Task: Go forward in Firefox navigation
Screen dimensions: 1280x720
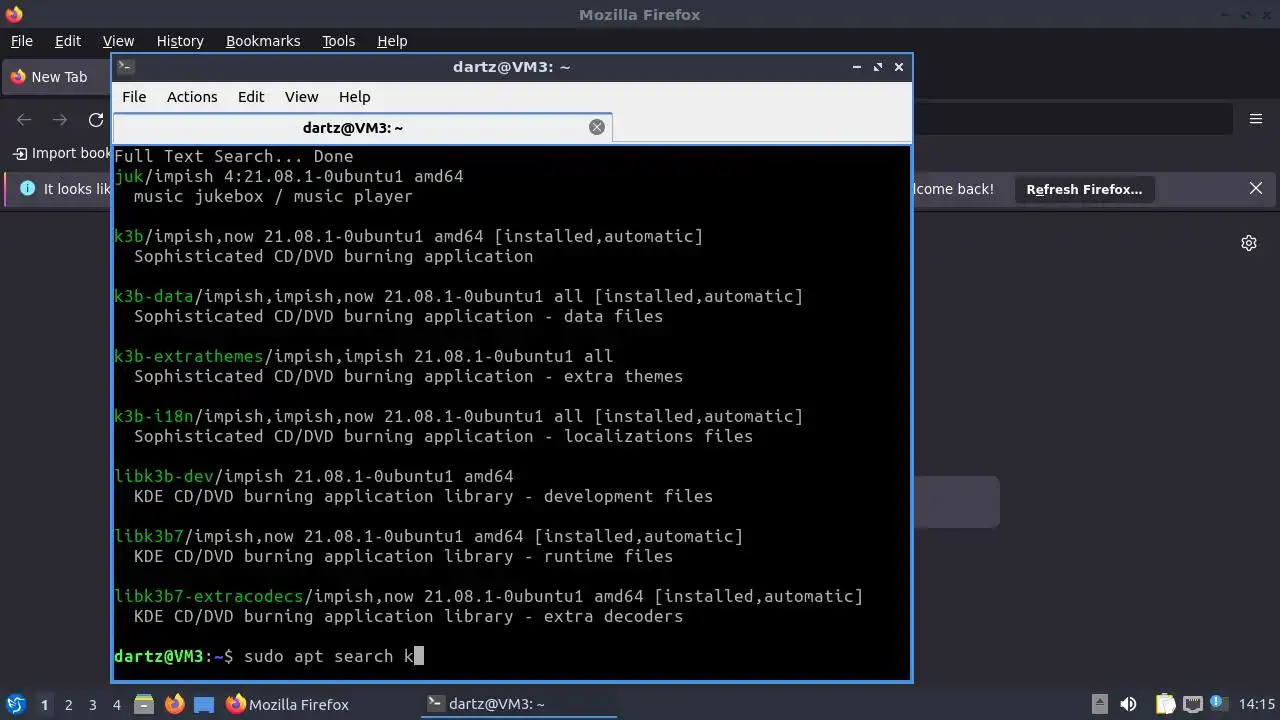Action: pos(60,119)
